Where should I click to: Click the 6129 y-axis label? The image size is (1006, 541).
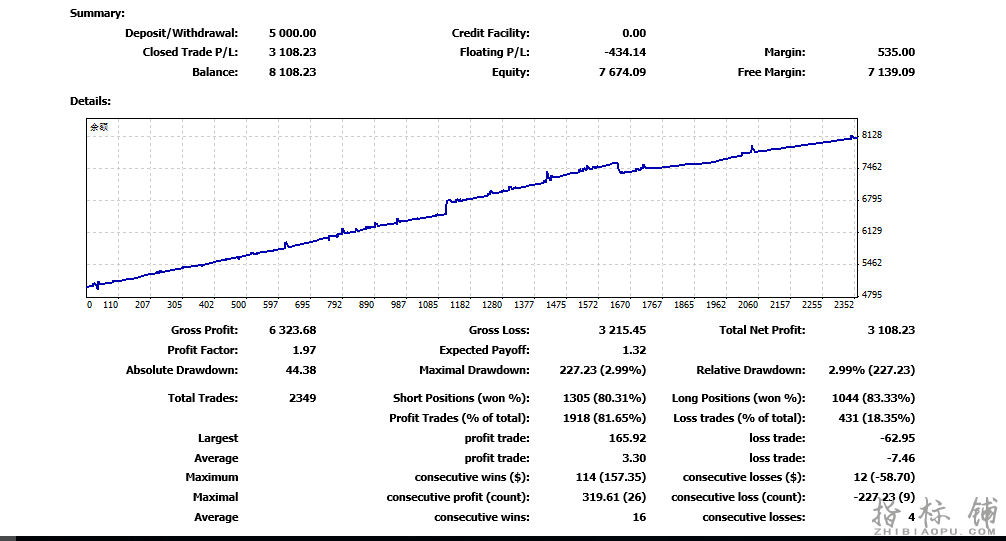pyautogui.click(x=872, y=230)
